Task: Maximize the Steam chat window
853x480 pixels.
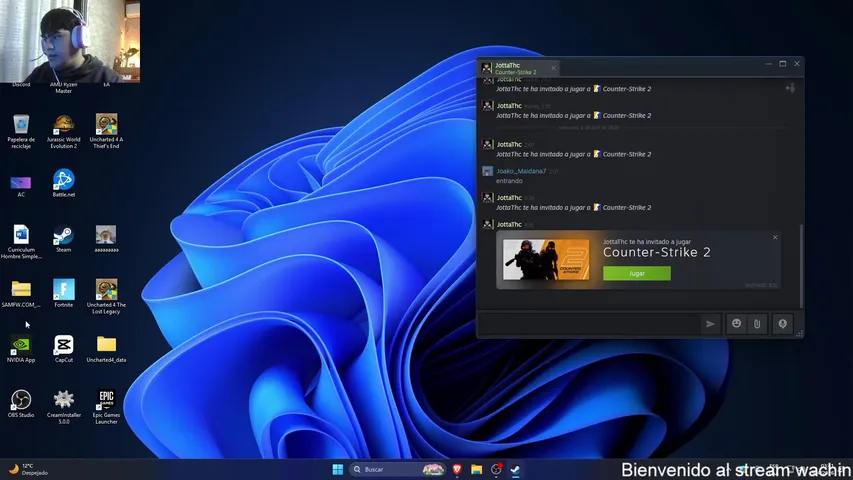Action: coord(782,64)
